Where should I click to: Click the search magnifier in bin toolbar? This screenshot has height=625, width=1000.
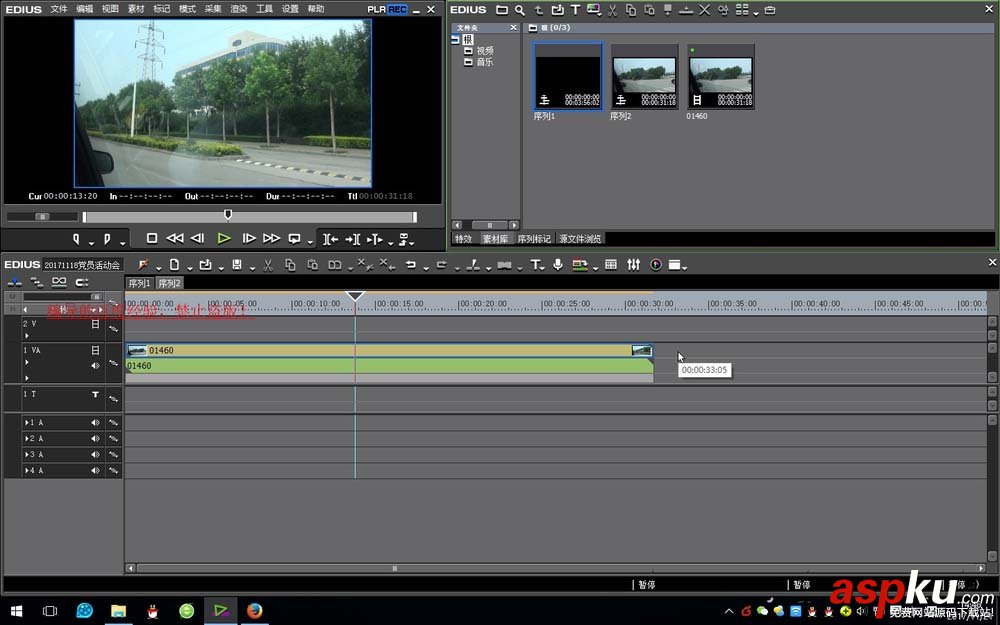(x=520, y=10)
